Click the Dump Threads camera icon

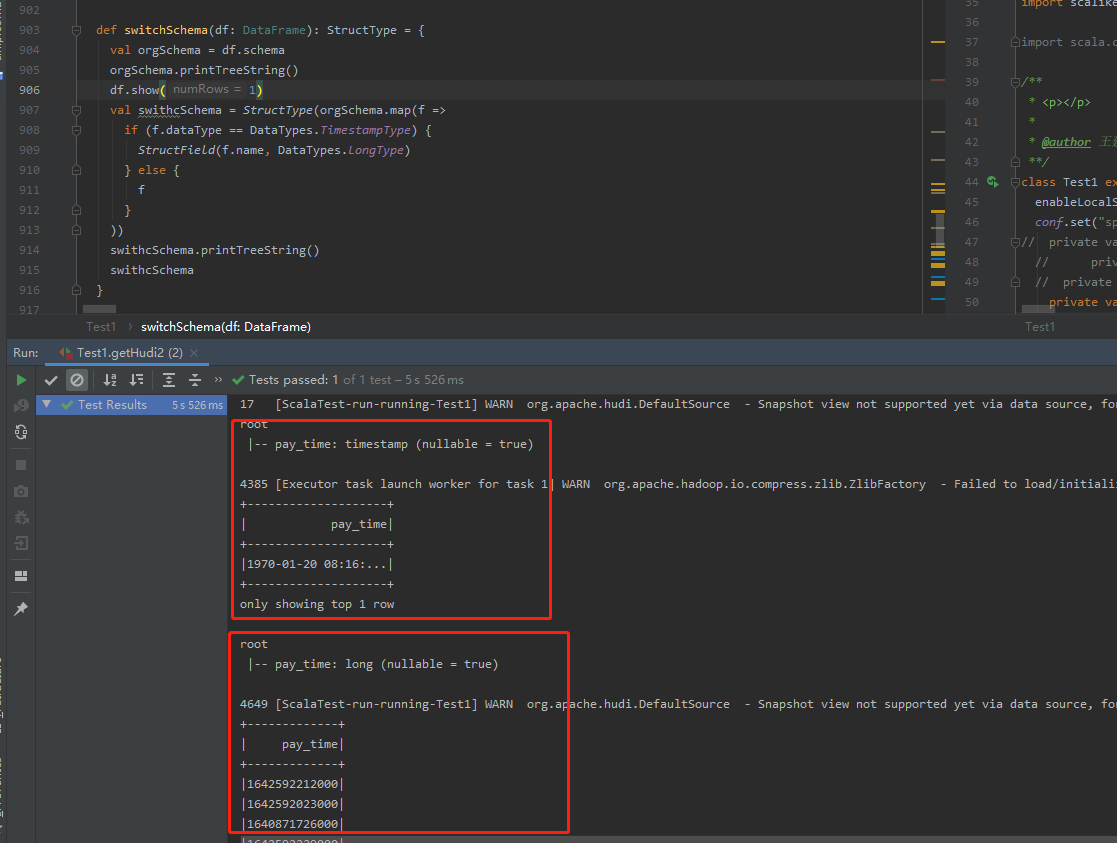coord(21,491)
